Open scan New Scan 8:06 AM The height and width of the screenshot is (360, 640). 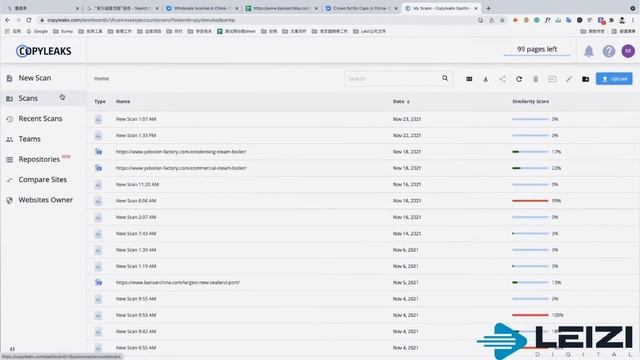[x=136, y=201]
